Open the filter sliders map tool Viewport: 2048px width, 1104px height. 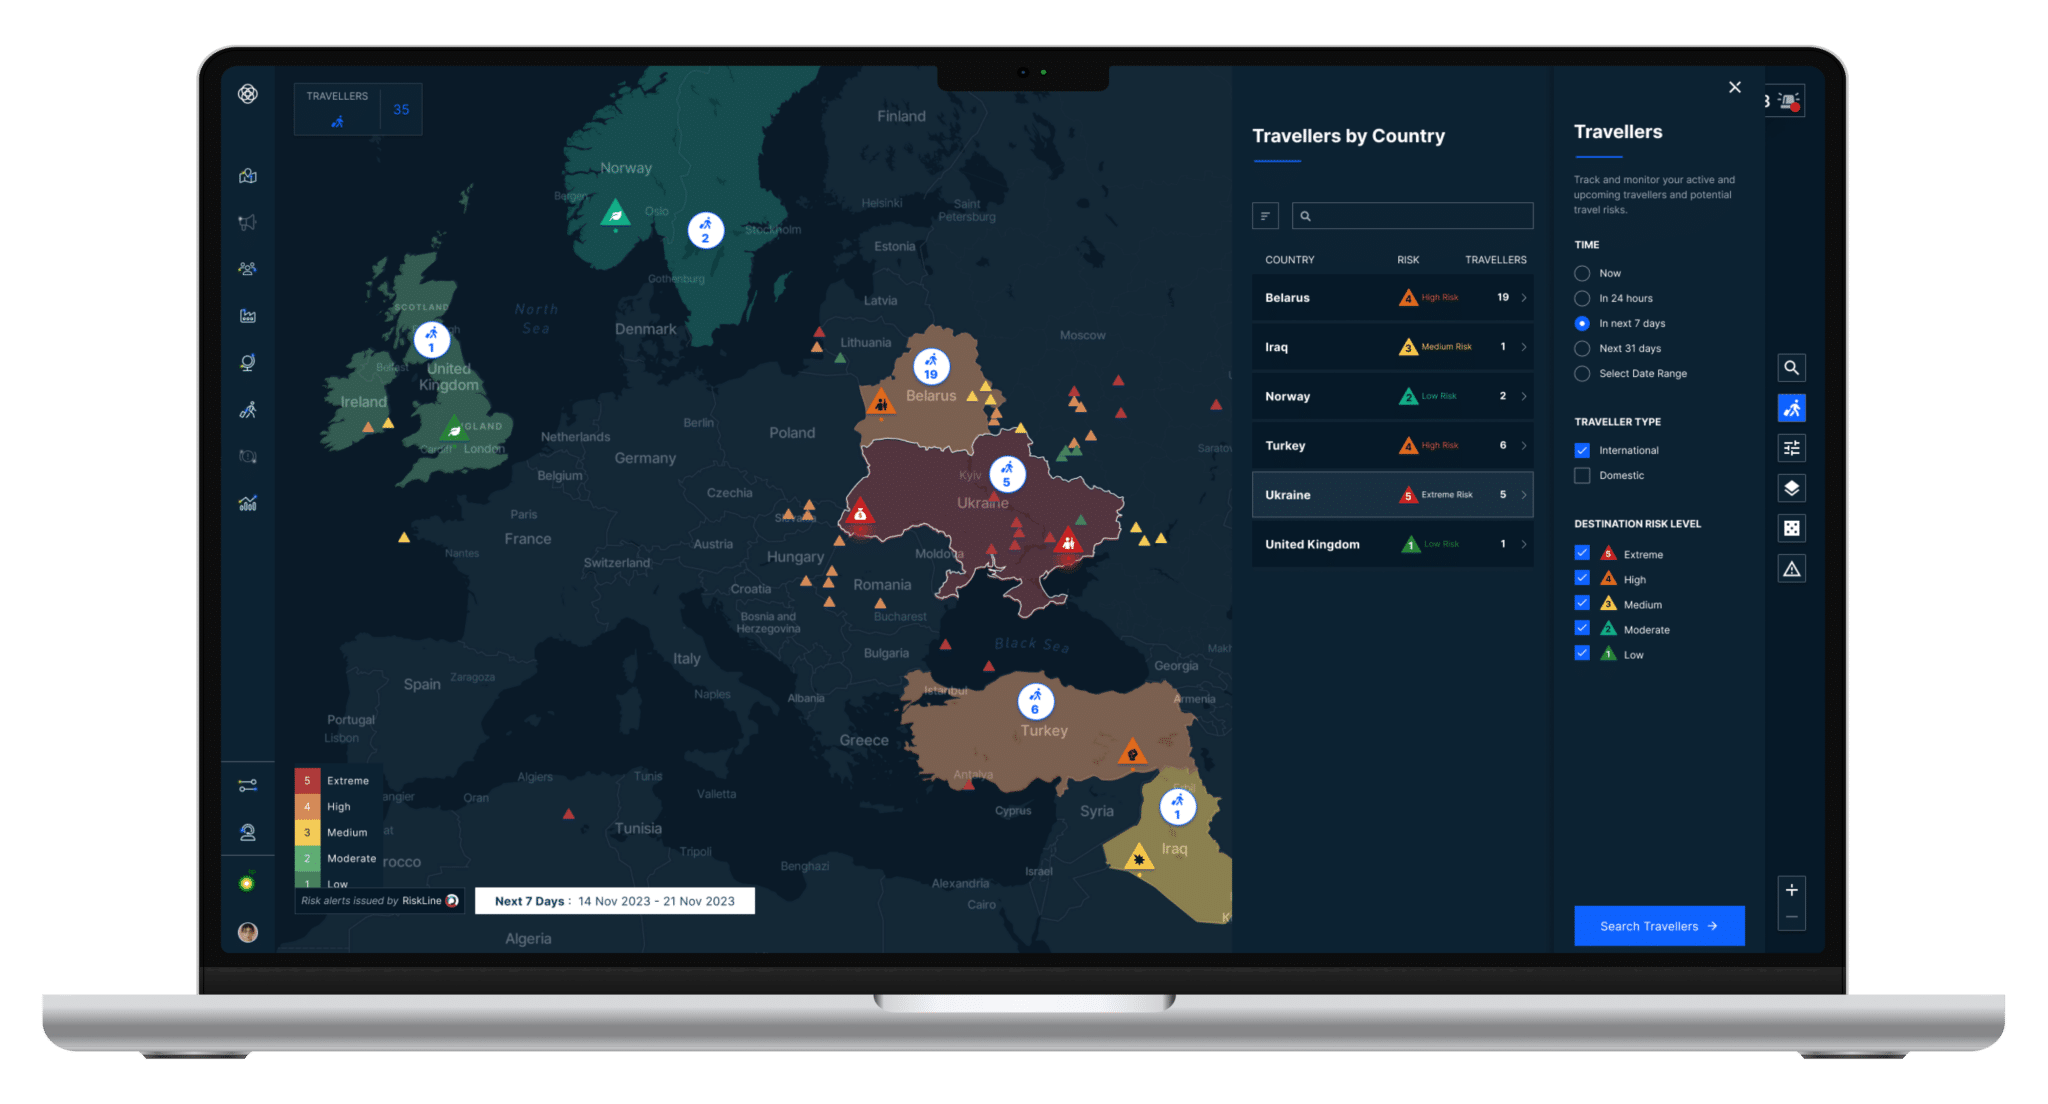tap(1792, 448)
